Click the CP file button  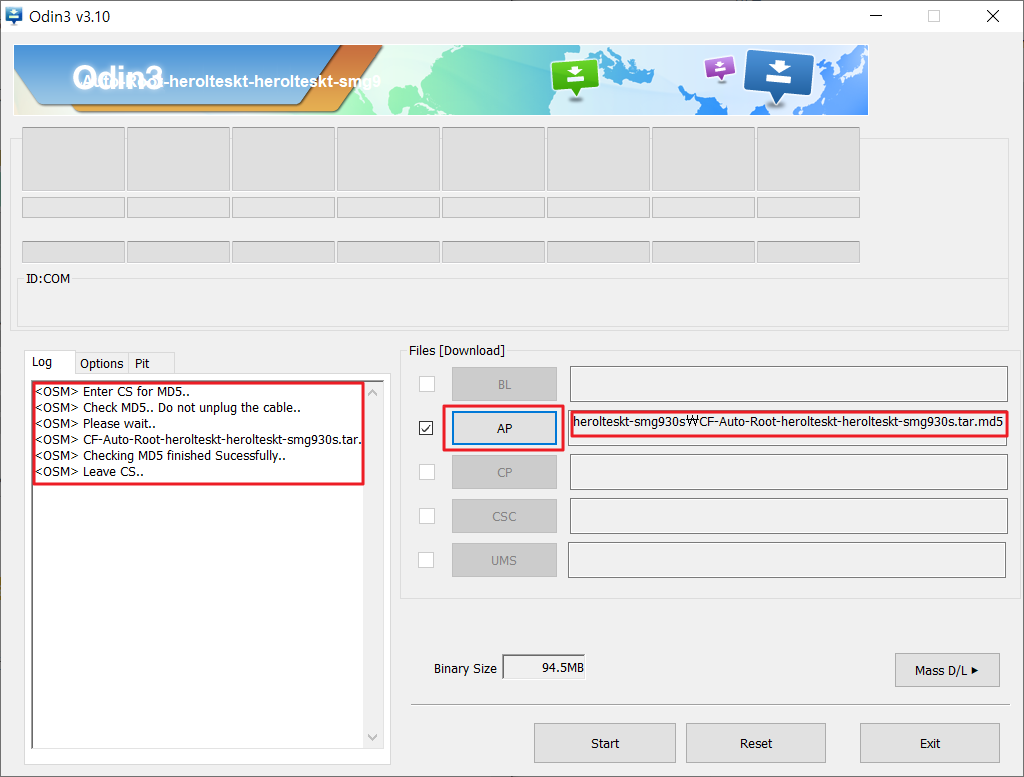coord(504,472)
